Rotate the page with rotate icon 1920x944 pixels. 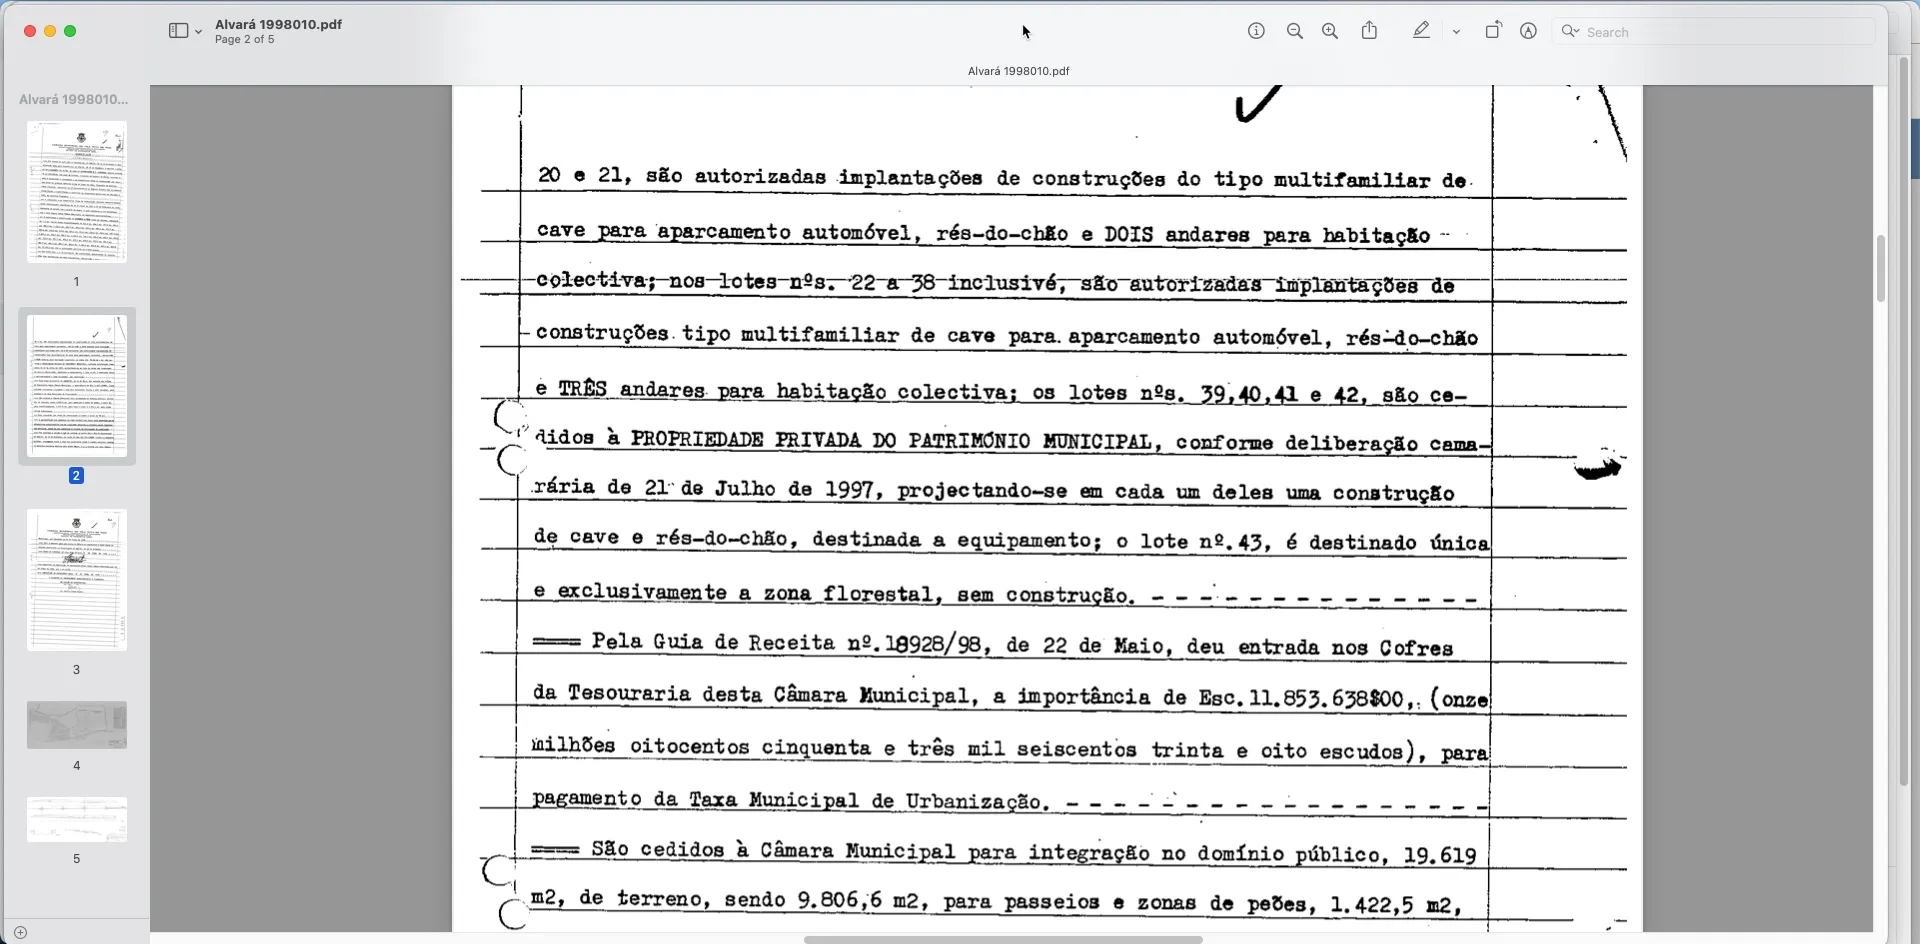coord(1492,31)
